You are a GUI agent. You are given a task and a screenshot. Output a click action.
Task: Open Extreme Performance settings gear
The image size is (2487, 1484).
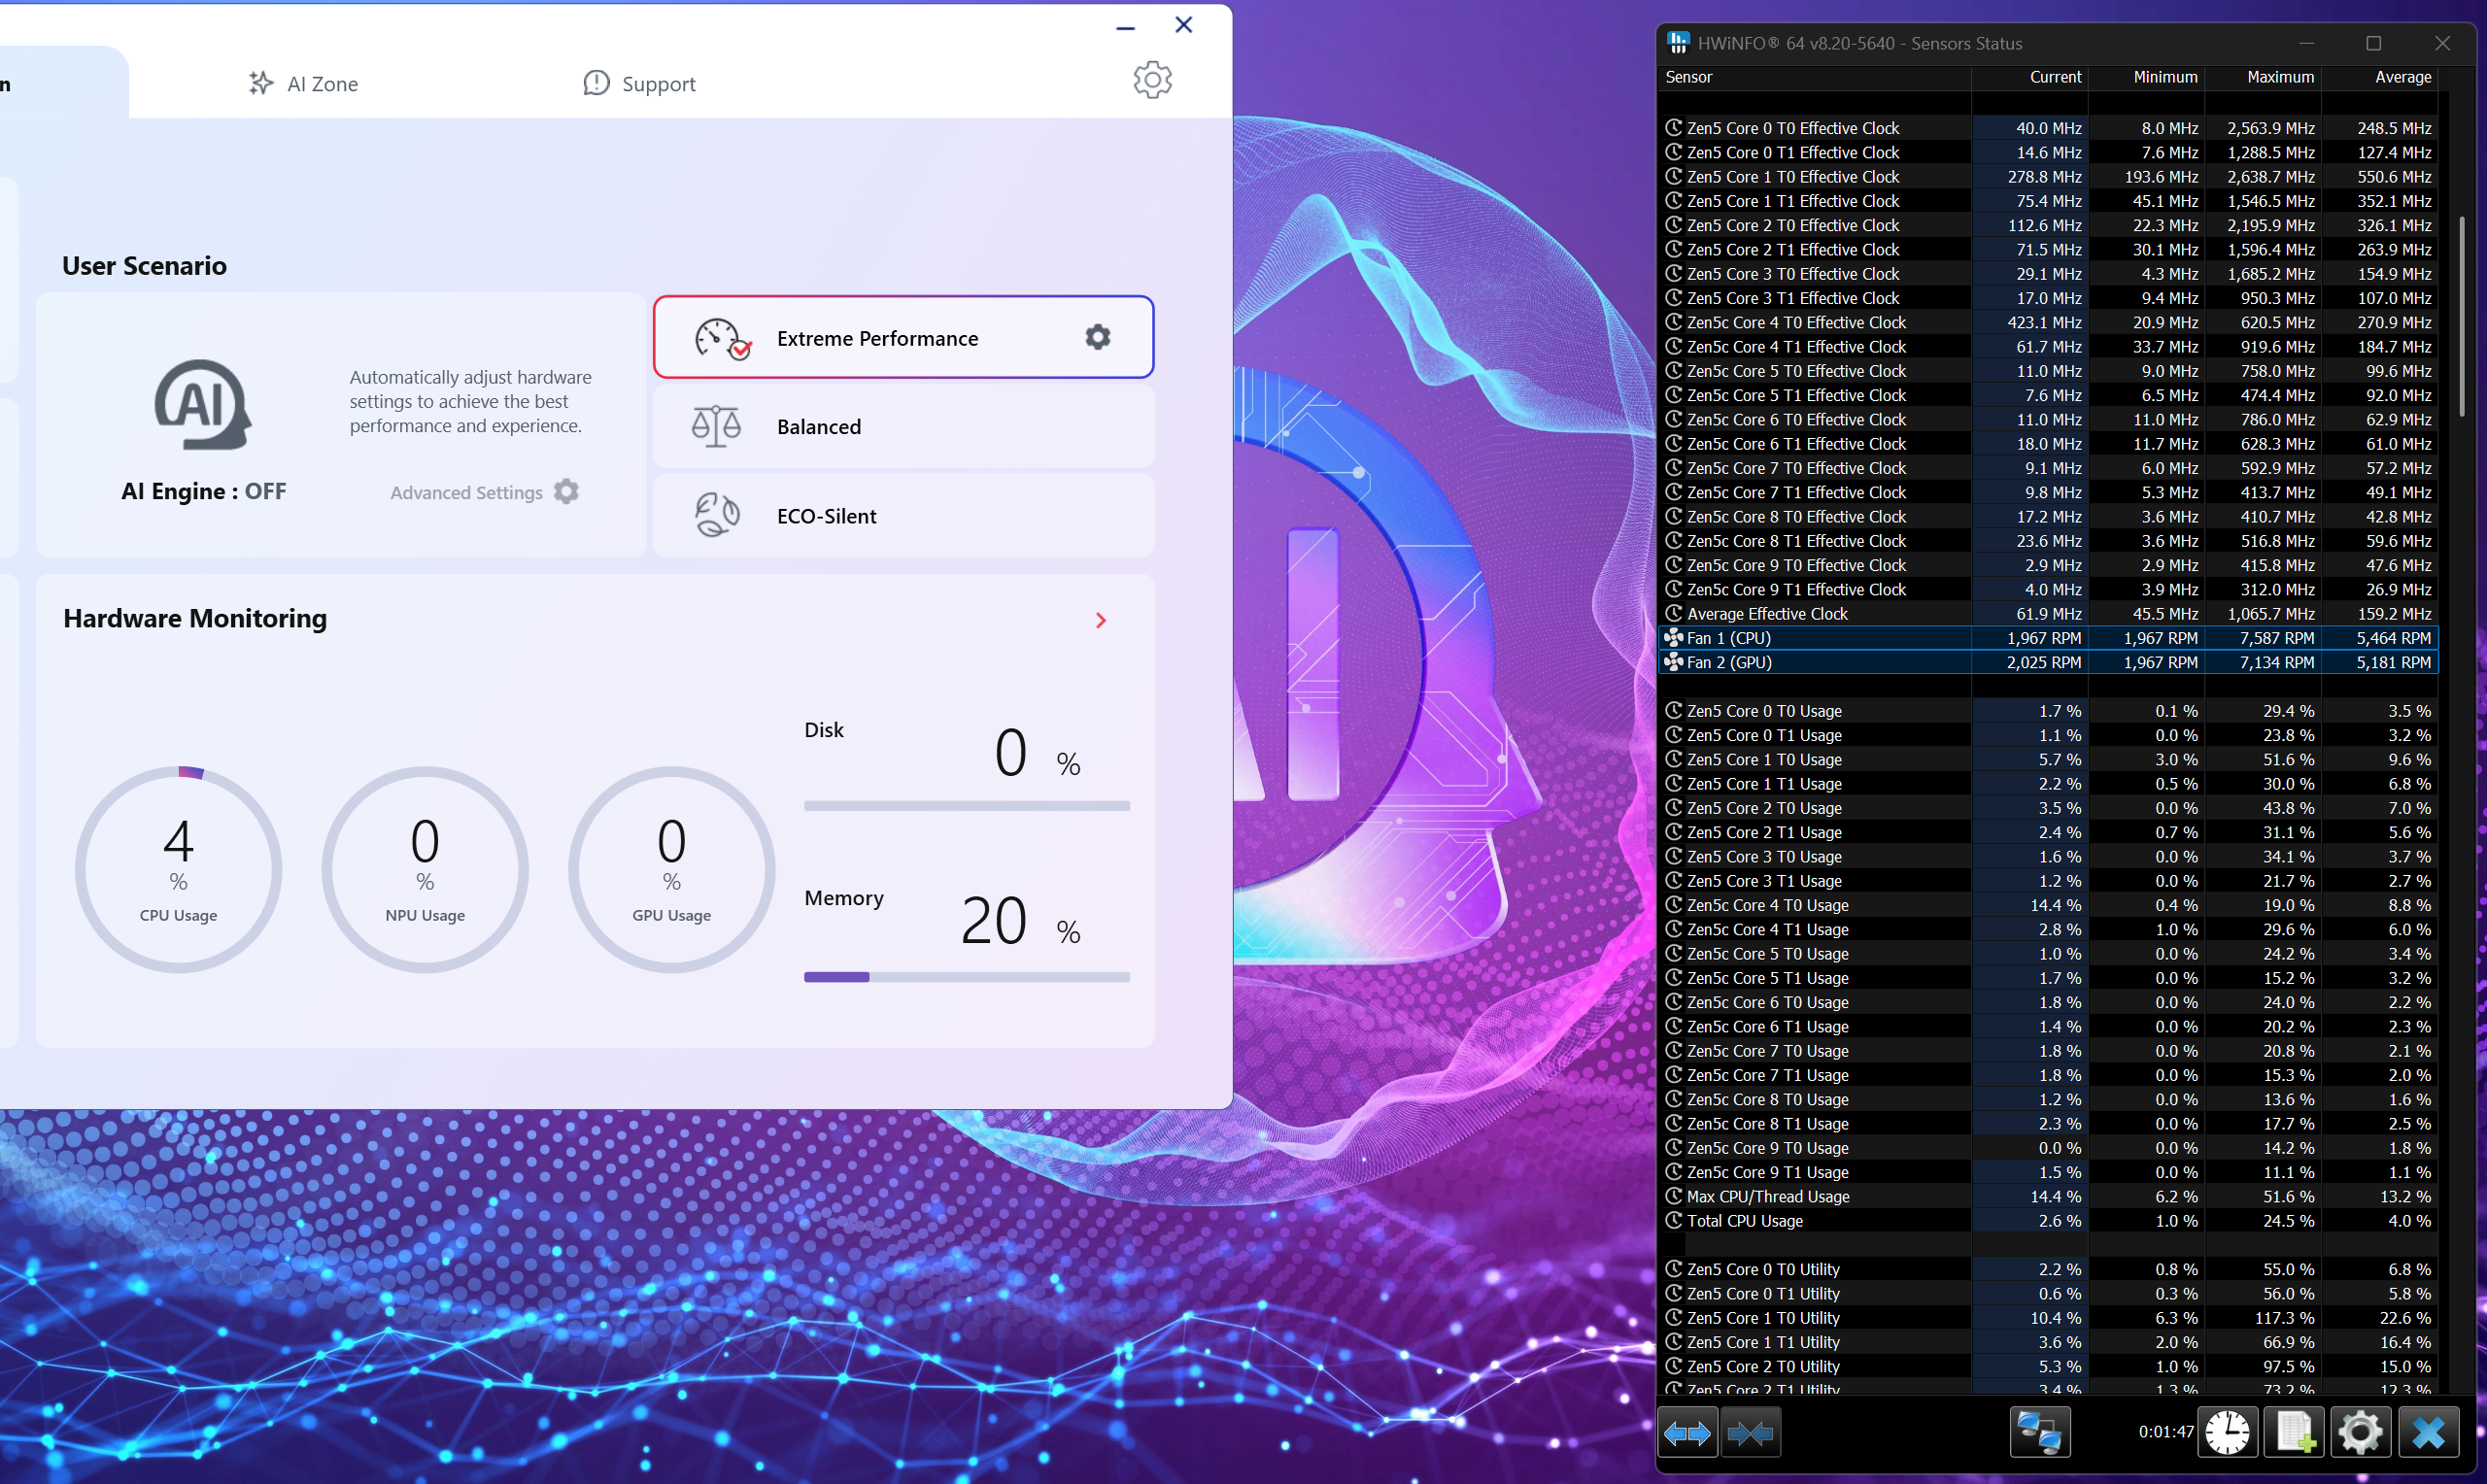click(x=1098, y=337)
